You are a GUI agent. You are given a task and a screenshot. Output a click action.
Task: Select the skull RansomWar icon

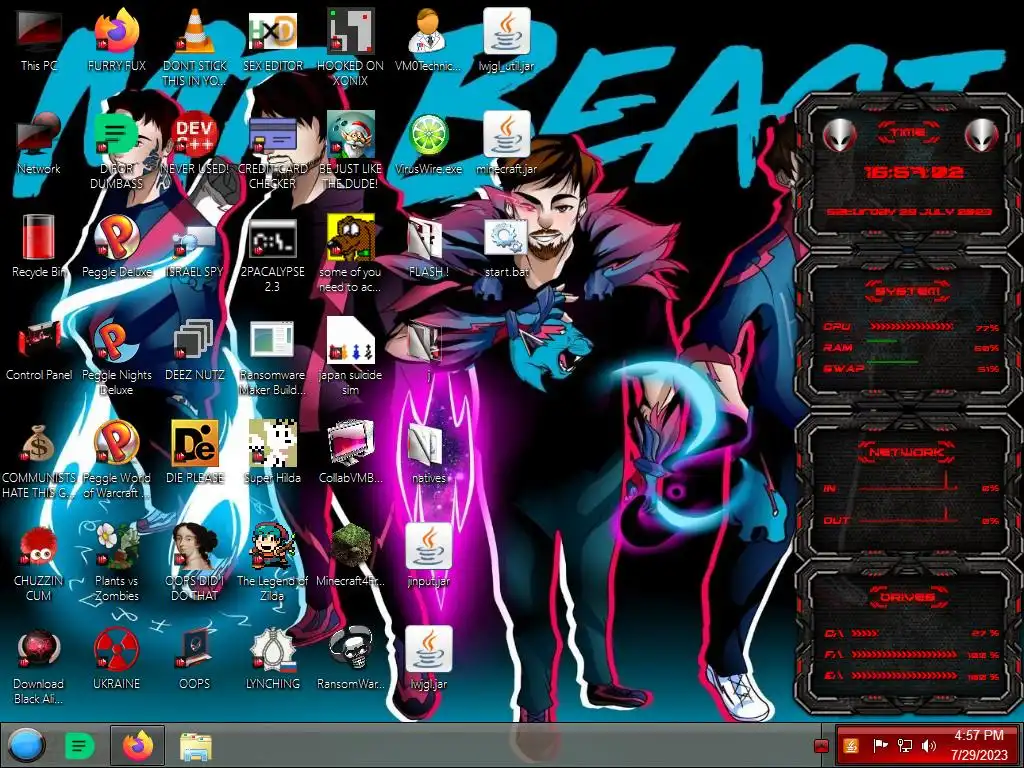pos(351,658)
